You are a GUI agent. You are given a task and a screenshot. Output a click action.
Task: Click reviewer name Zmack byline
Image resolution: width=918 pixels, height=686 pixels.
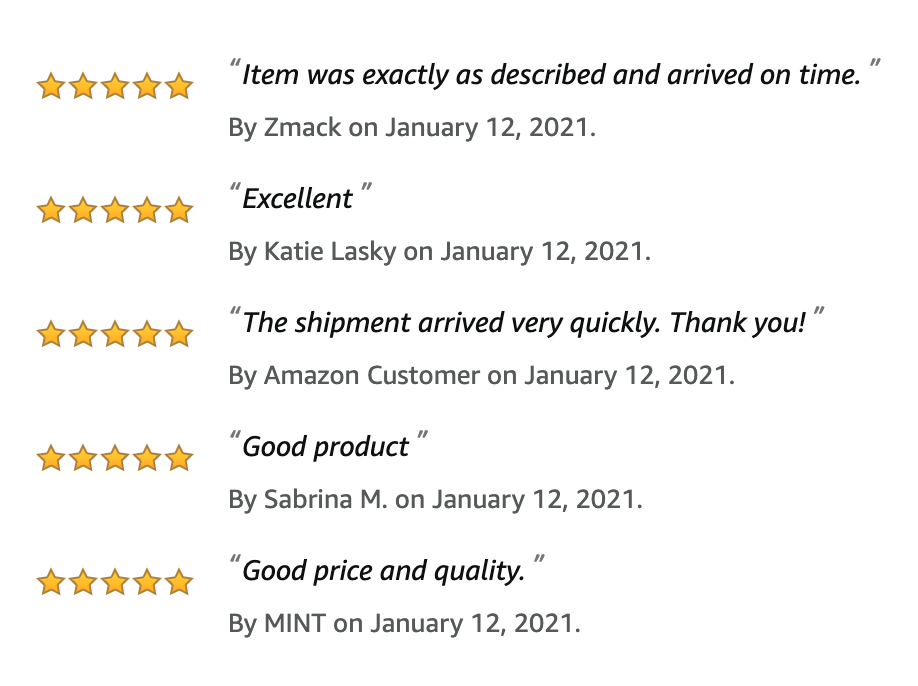(x=412, y=128)
